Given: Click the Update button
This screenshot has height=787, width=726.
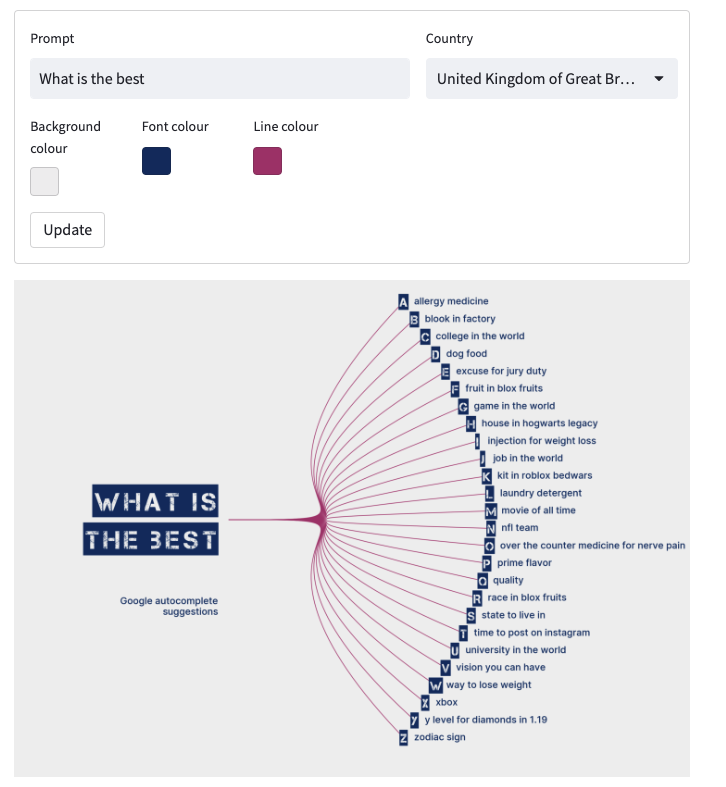Looking at the screenshot, I should coord(67,229).
